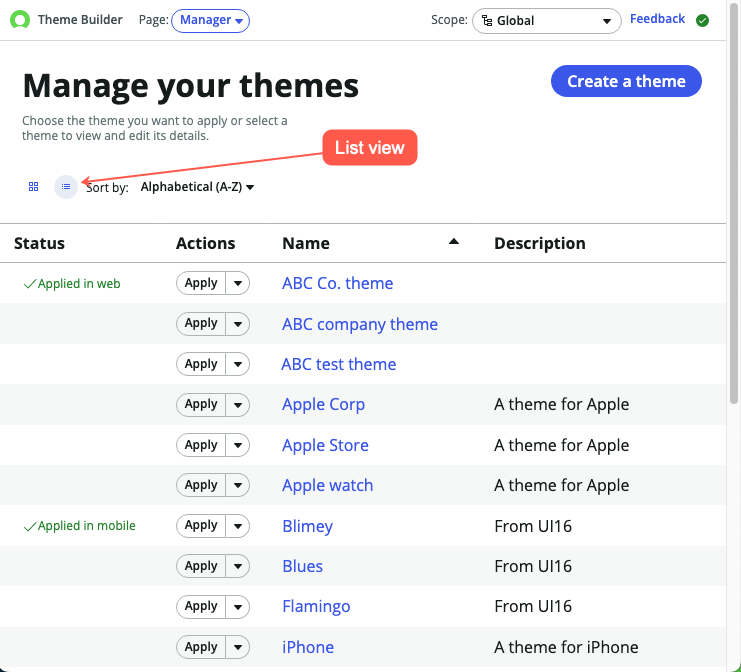The width and height of the screenshot is (741, 672).
Task: Apply the iPhone theme
Action: coord(201,647)
